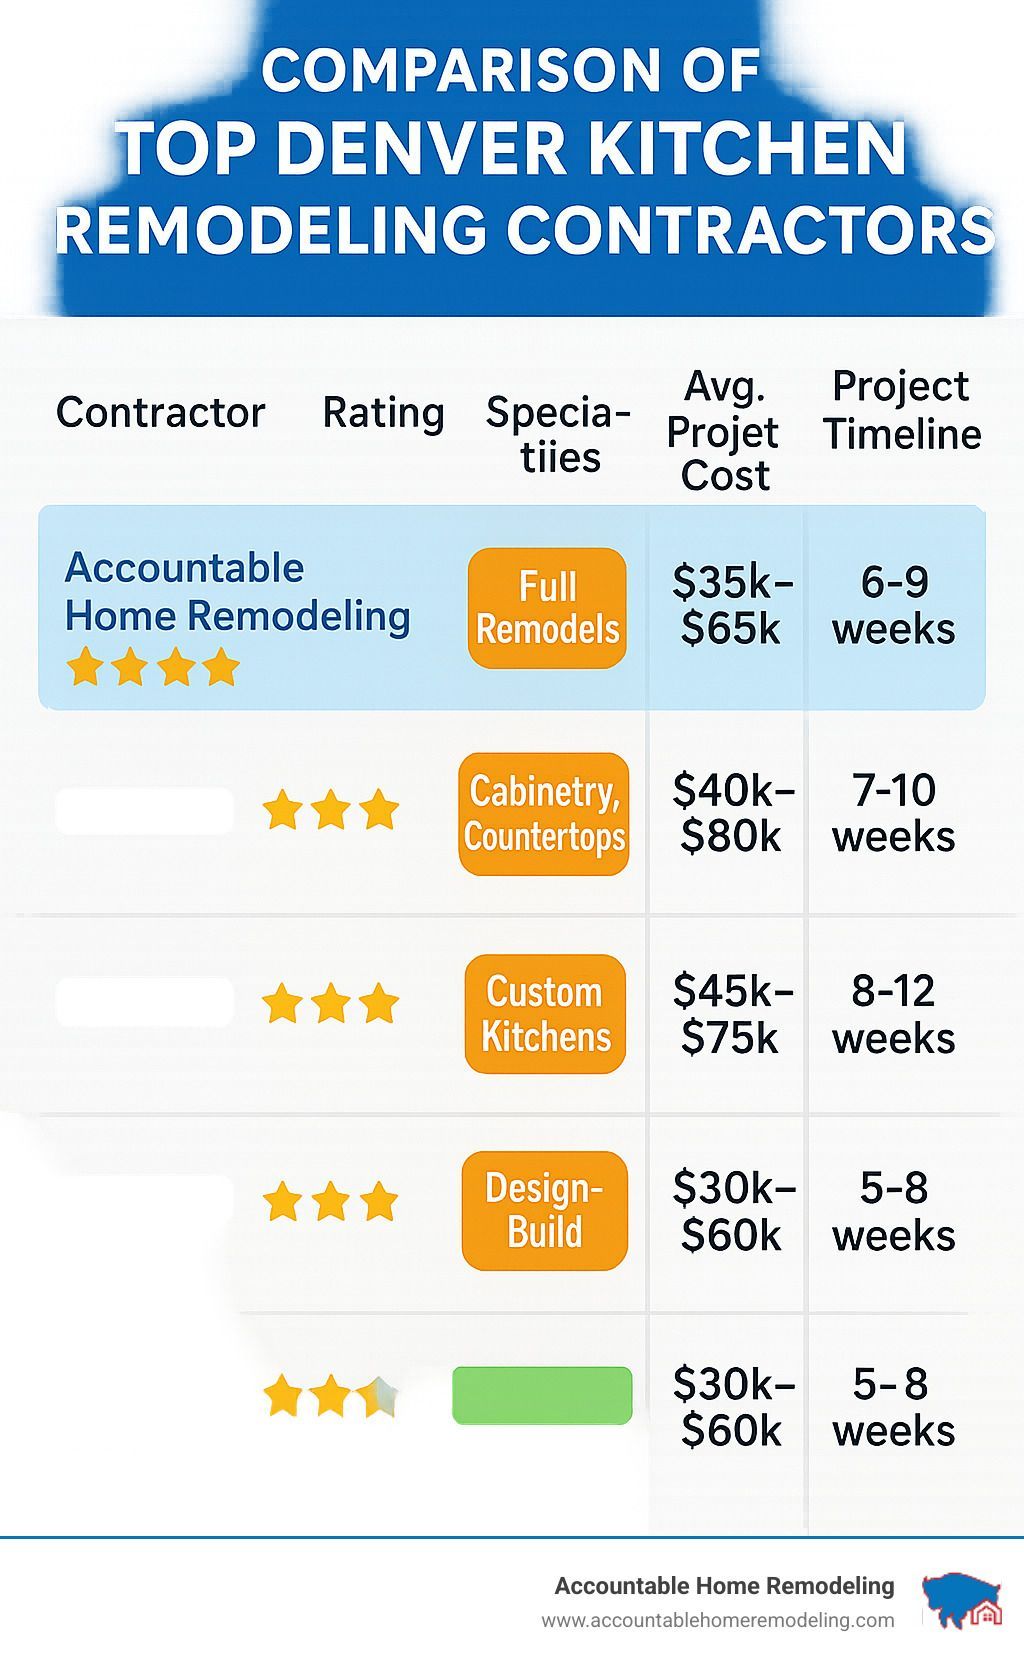Click the blank green specialty badge
1024x1666 pixels.
point(542,1395)
